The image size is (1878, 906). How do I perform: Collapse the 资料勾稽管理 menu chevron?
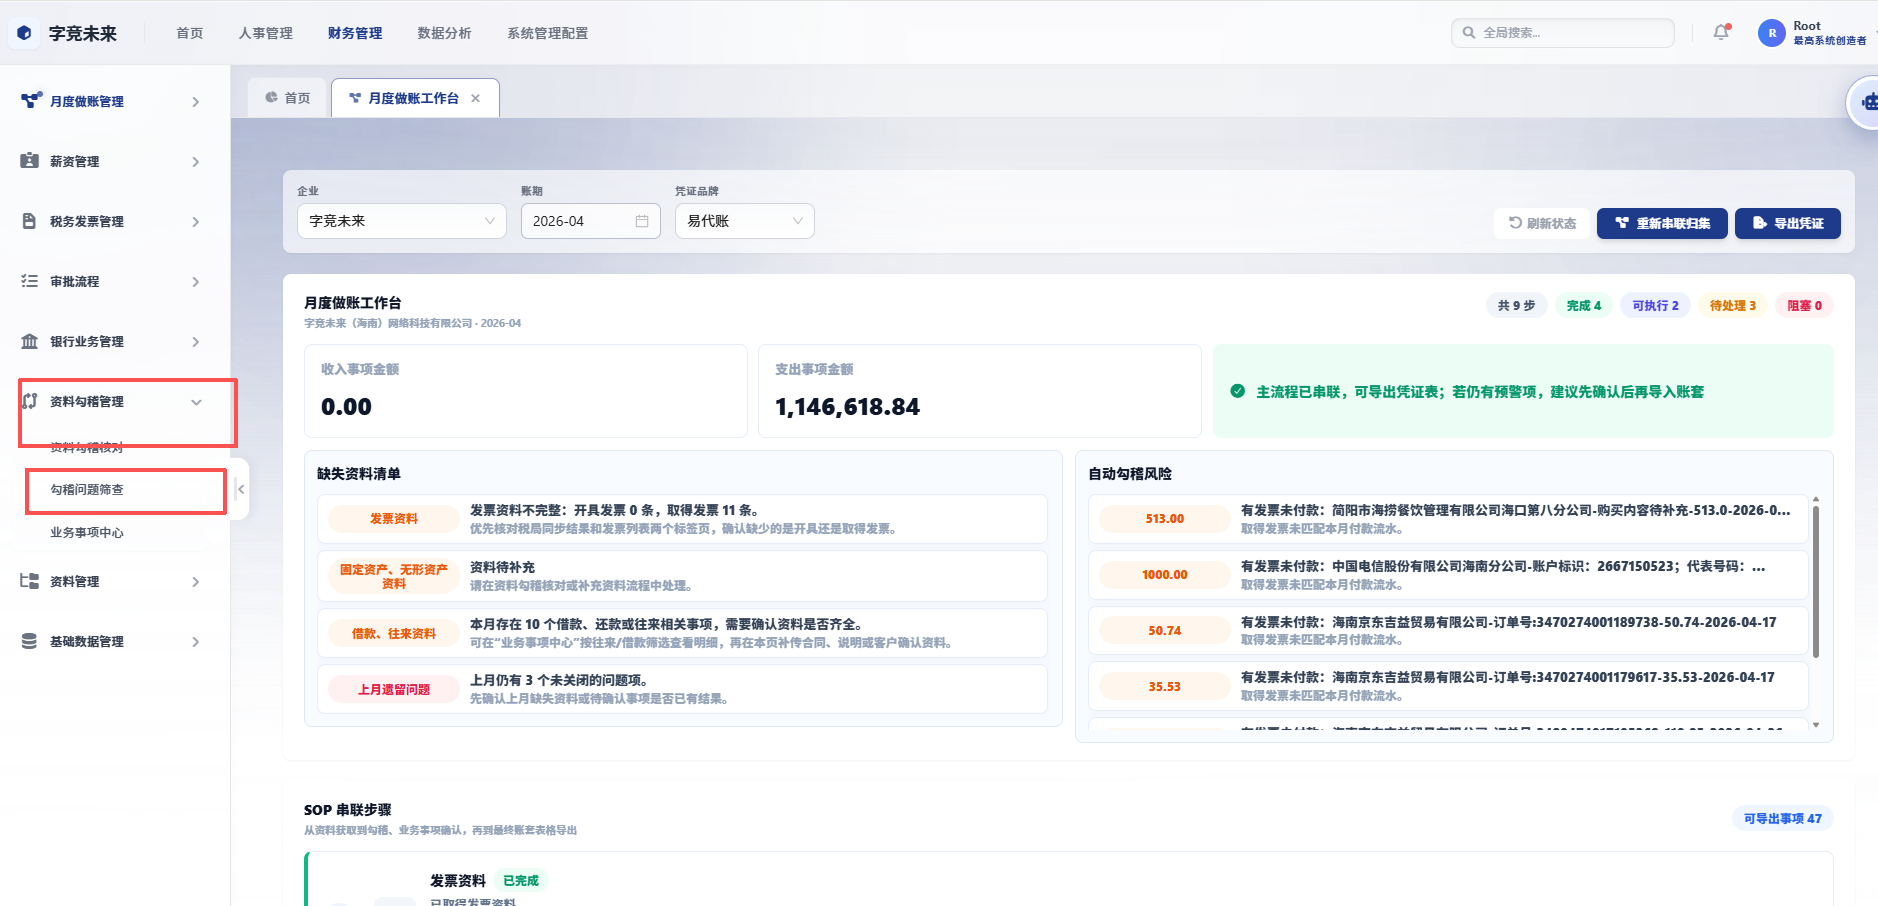(x=196, y=402)
